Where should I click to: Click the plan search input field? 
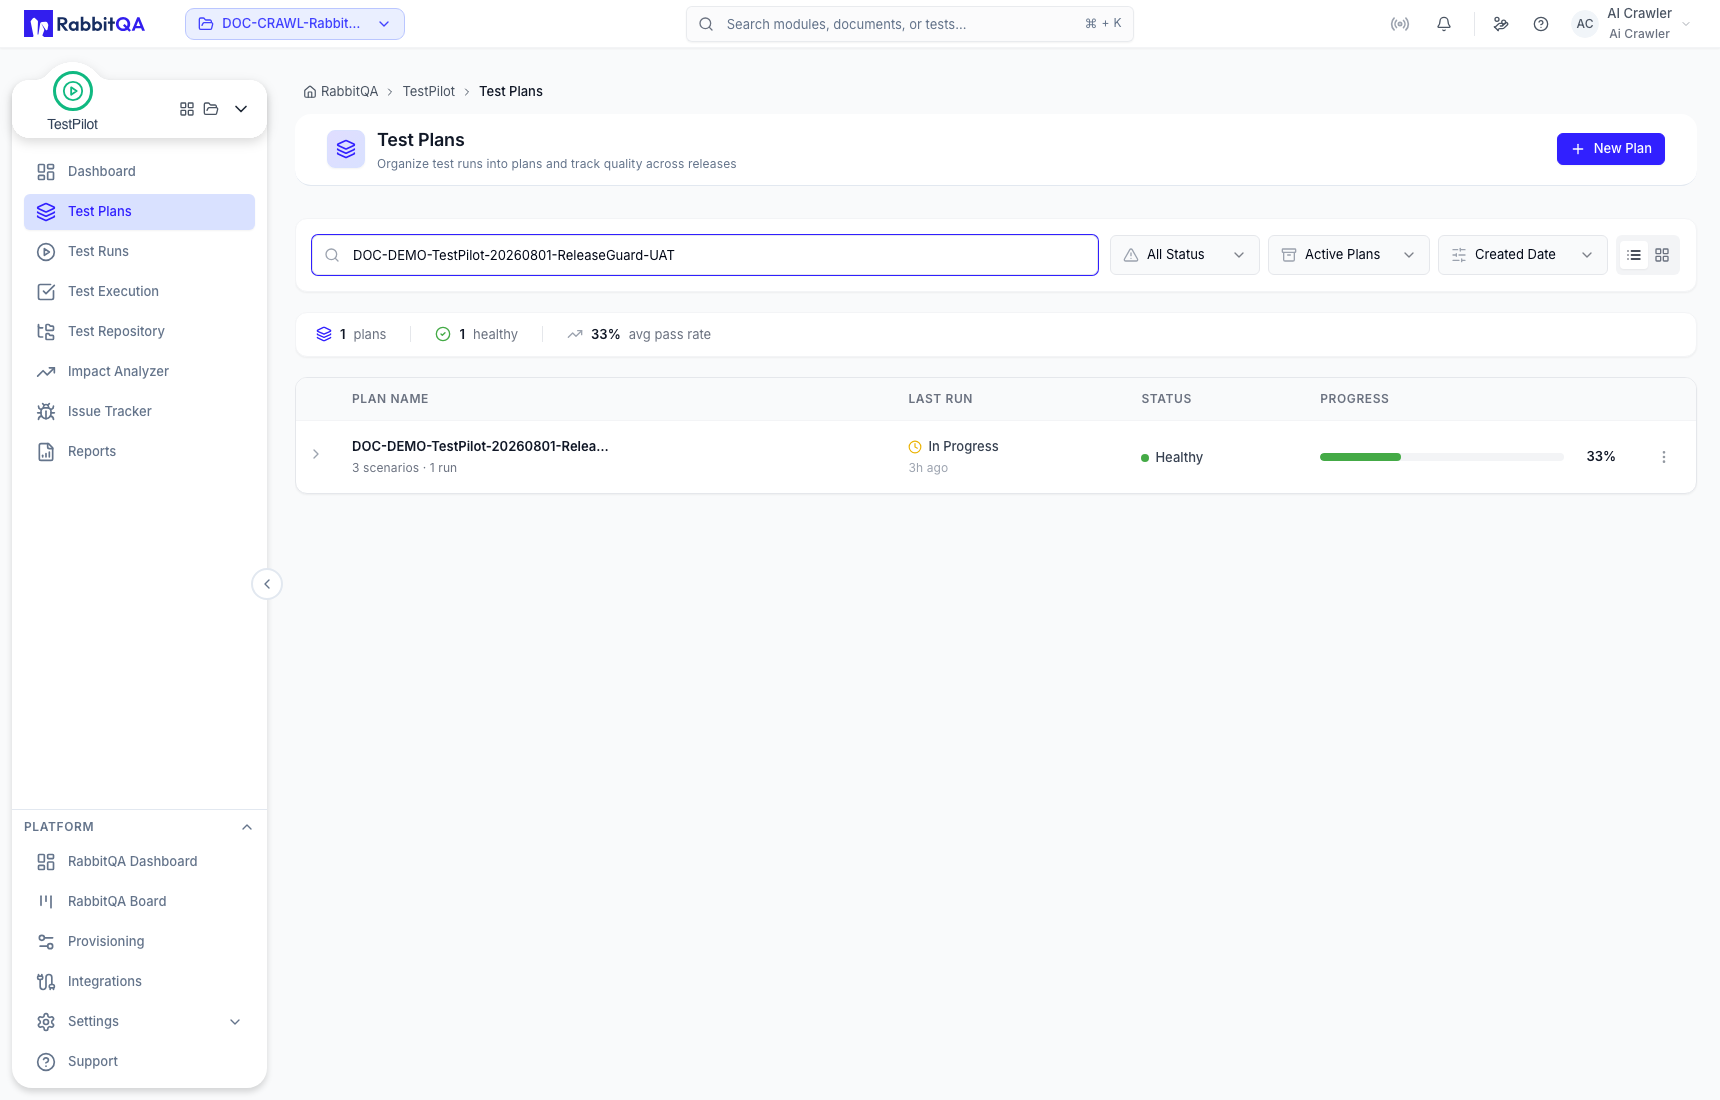coord(705,255)
